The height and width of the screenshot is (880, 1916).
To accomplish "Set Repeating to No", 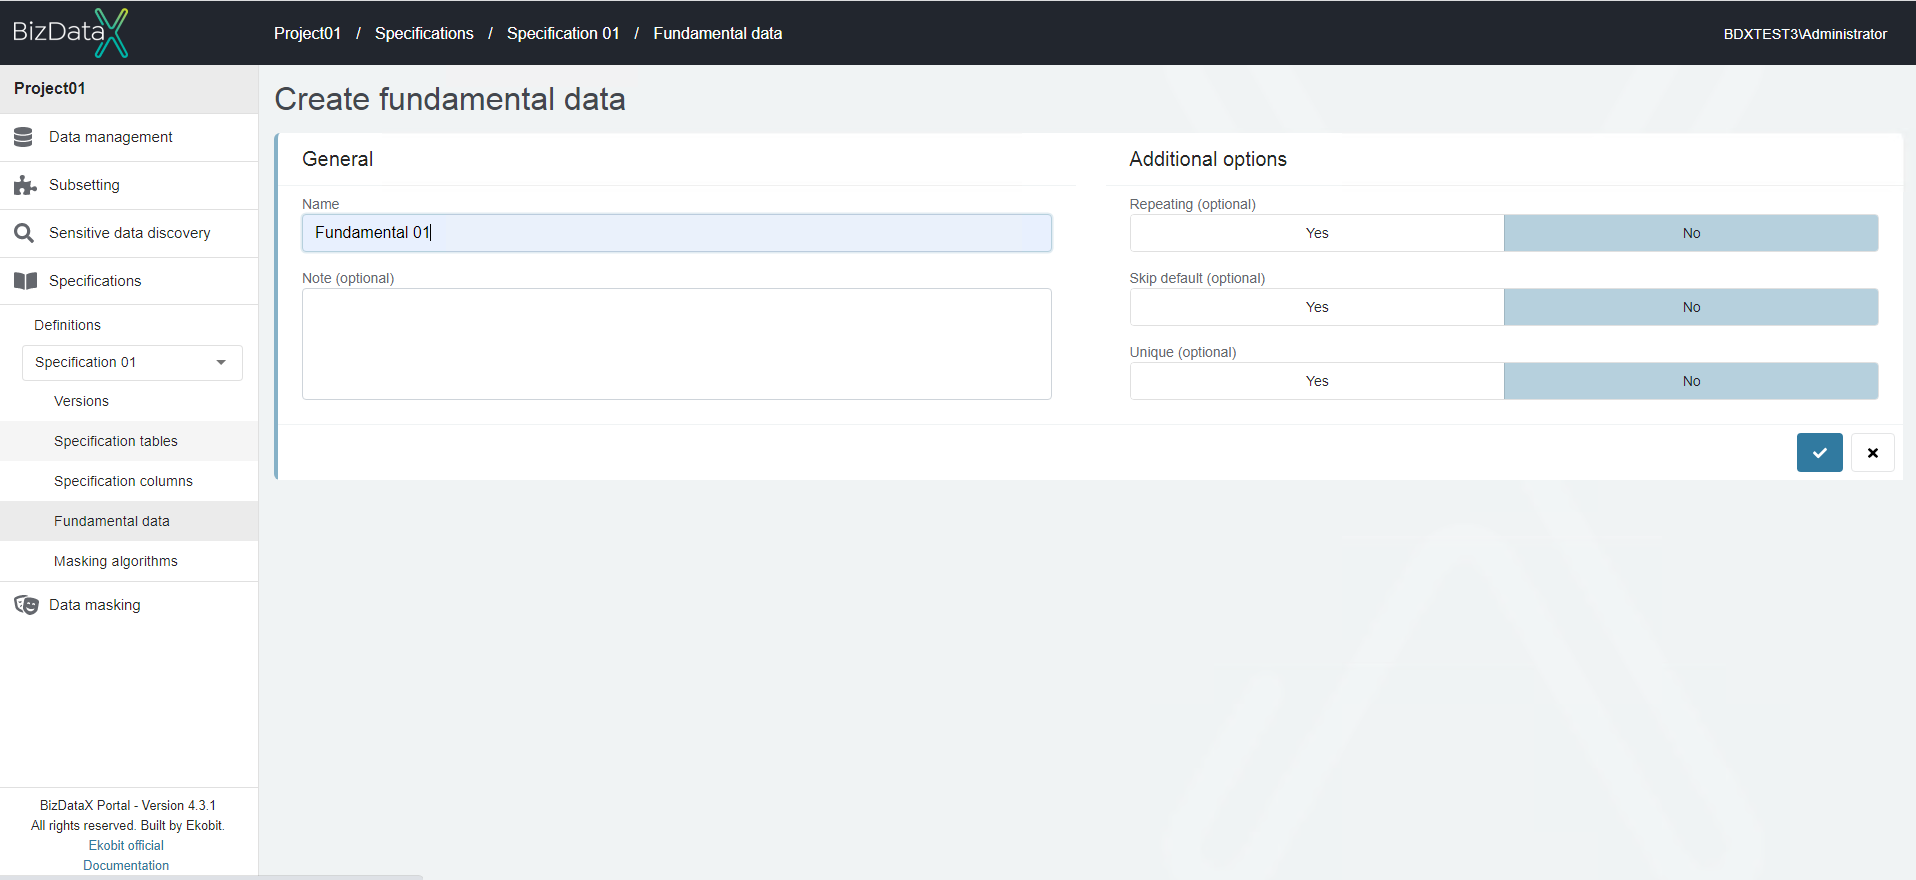I will [x=1691, y=233].
